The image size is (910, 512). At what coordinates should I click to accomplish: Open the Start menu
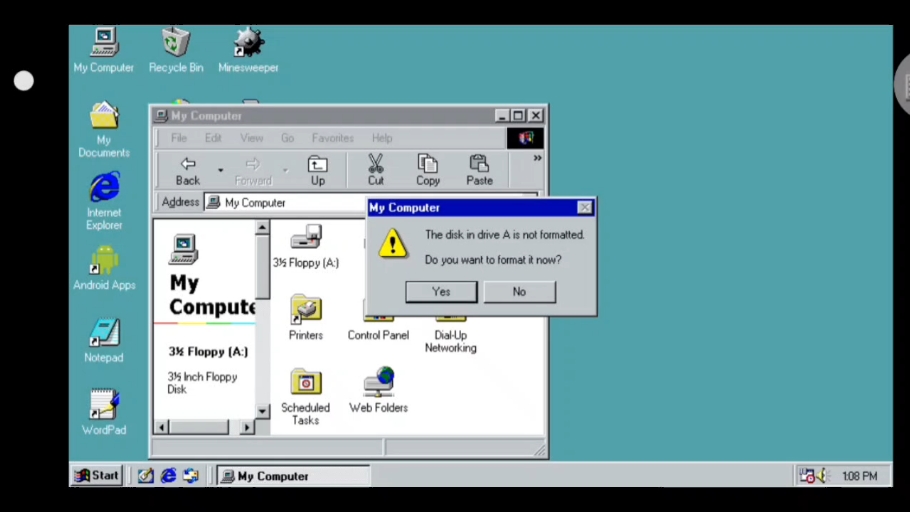click(96, 475)
